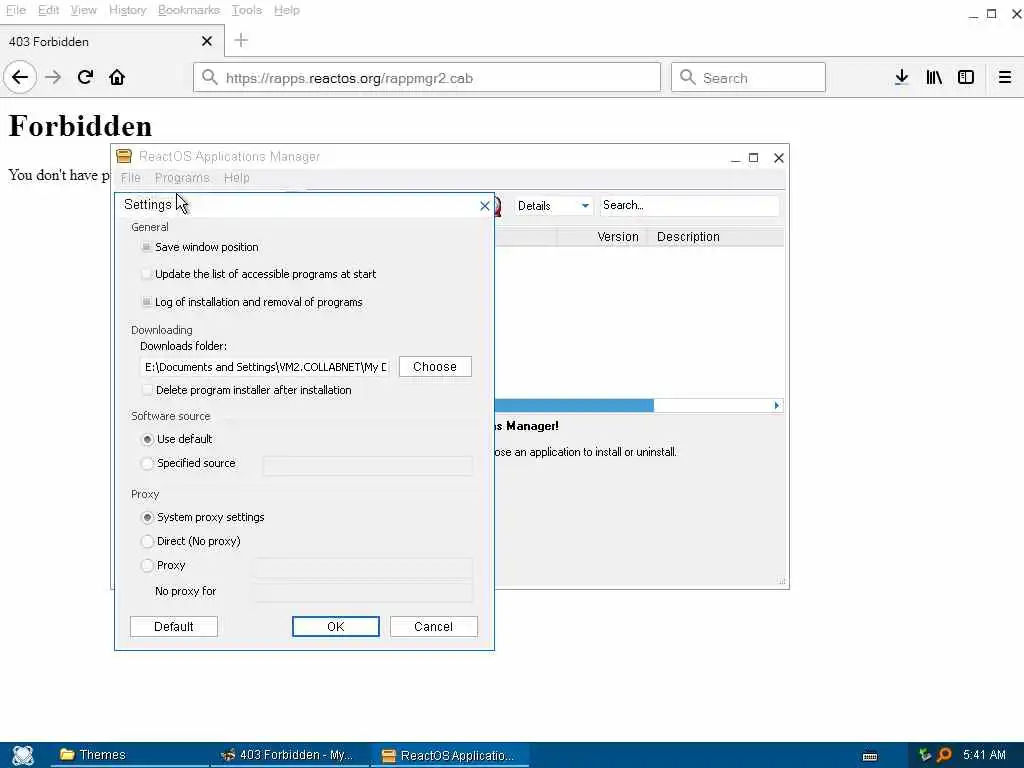Switch to 403 Forbidden taskbar window
Image resolution: width=1024 pixels, height=768 pixels.
tap(291, 755)
